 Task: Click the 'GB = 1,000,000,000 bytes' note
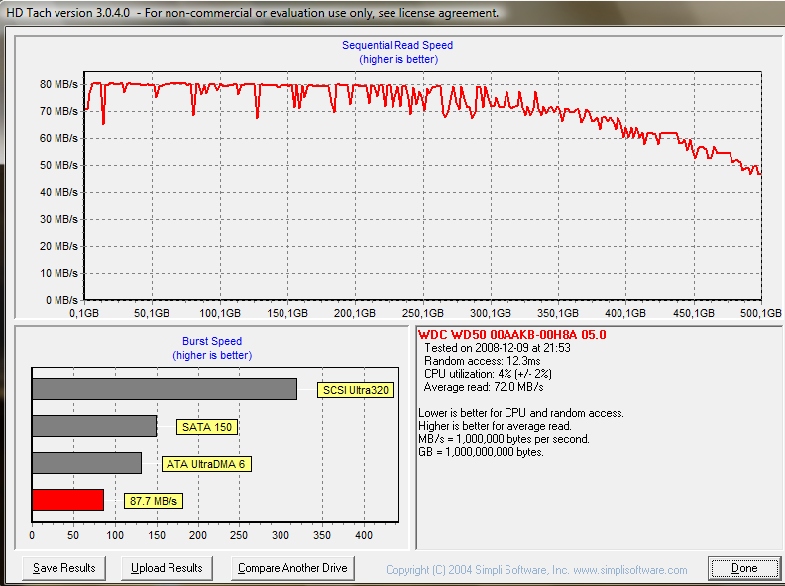pos(481,452)
